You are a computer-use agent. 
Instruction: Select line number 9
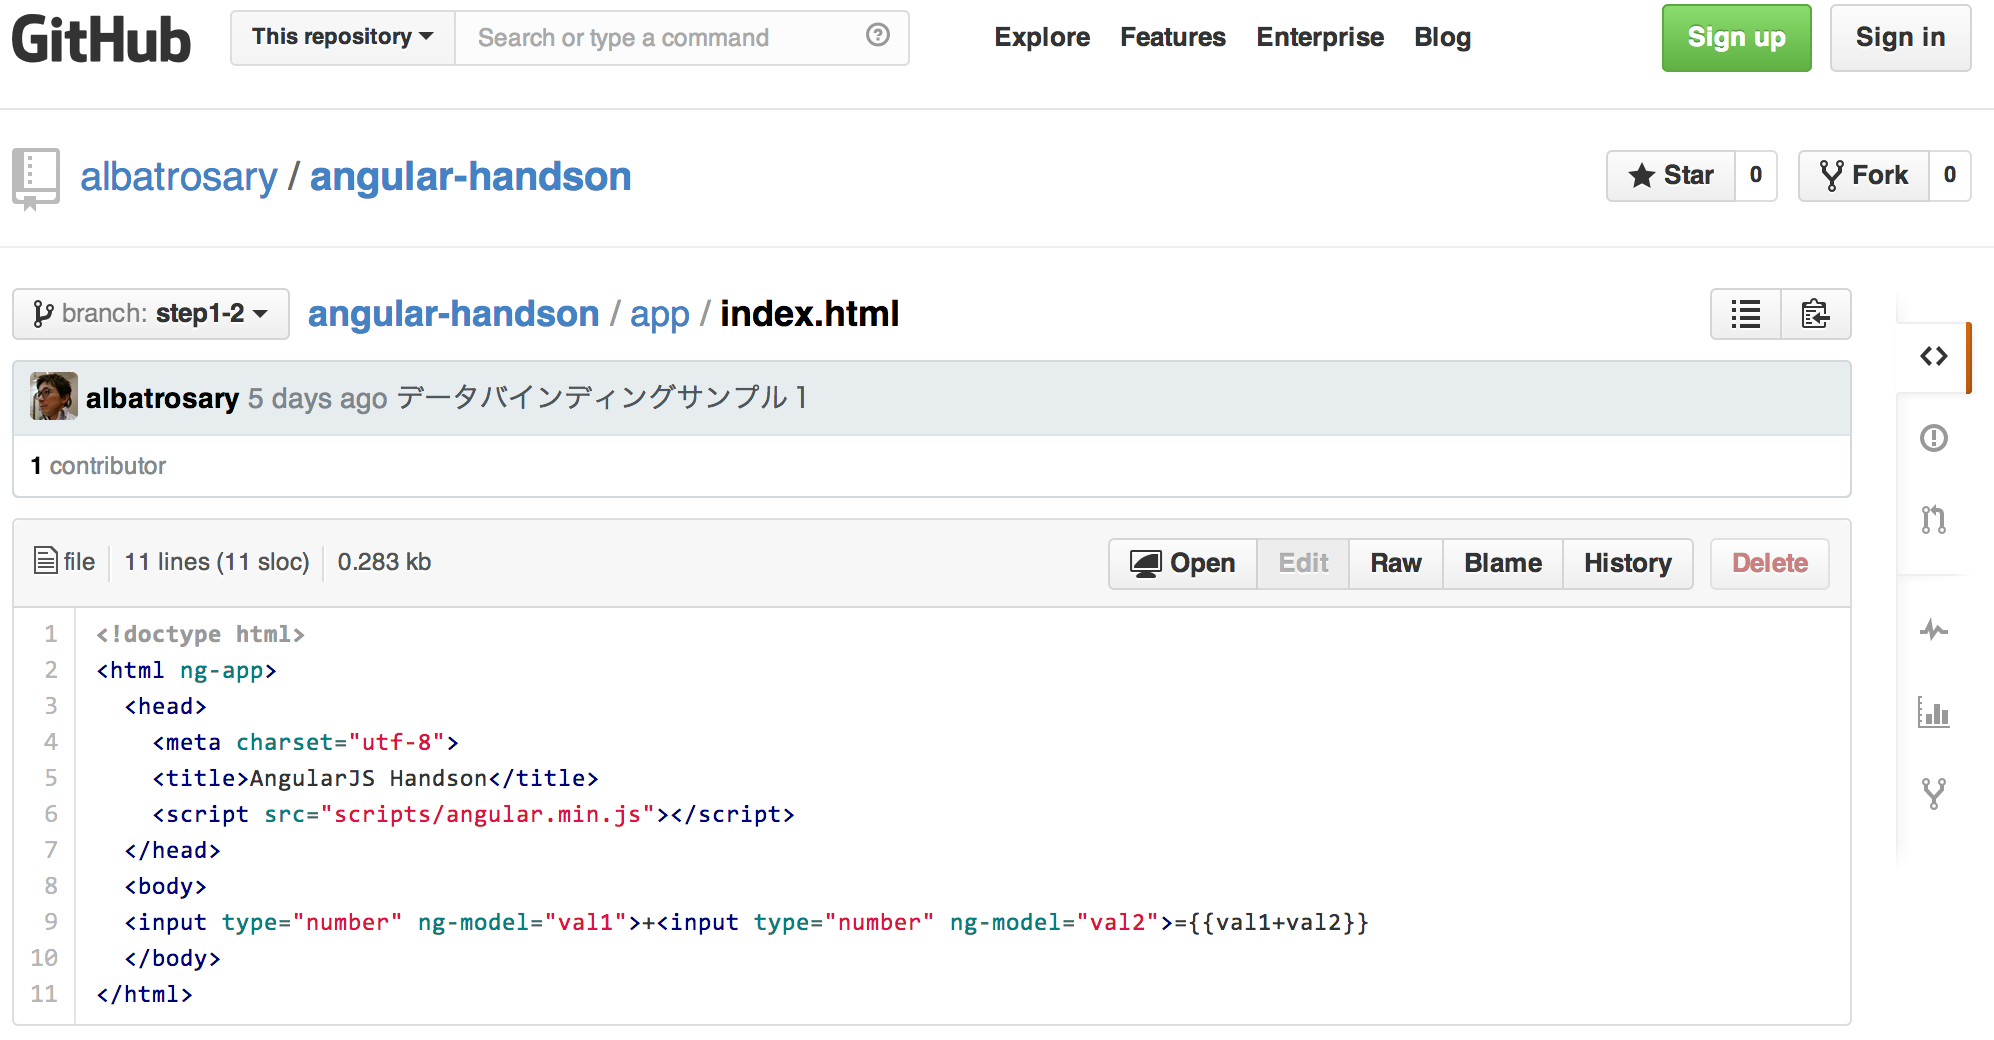click(x=50, y=922)
